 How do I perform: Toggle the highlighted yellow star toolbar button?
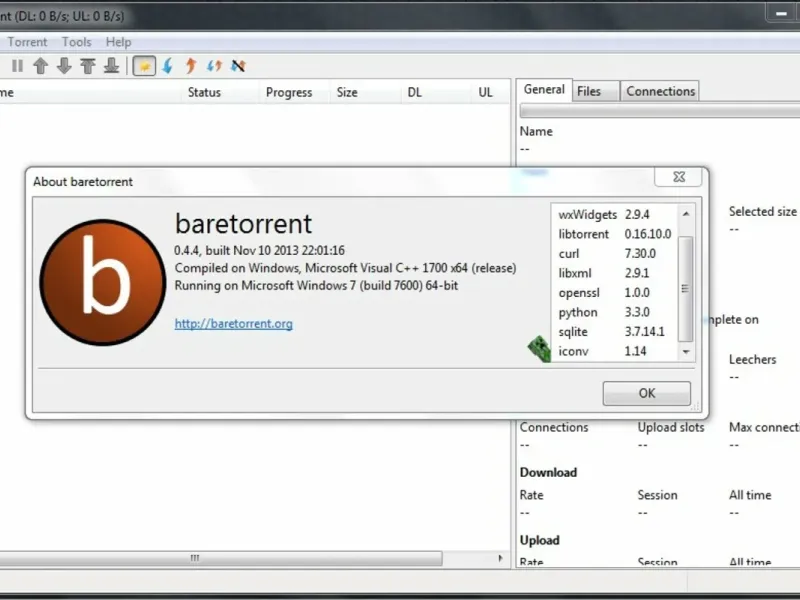pyautogui.click(x=143, y=66)
